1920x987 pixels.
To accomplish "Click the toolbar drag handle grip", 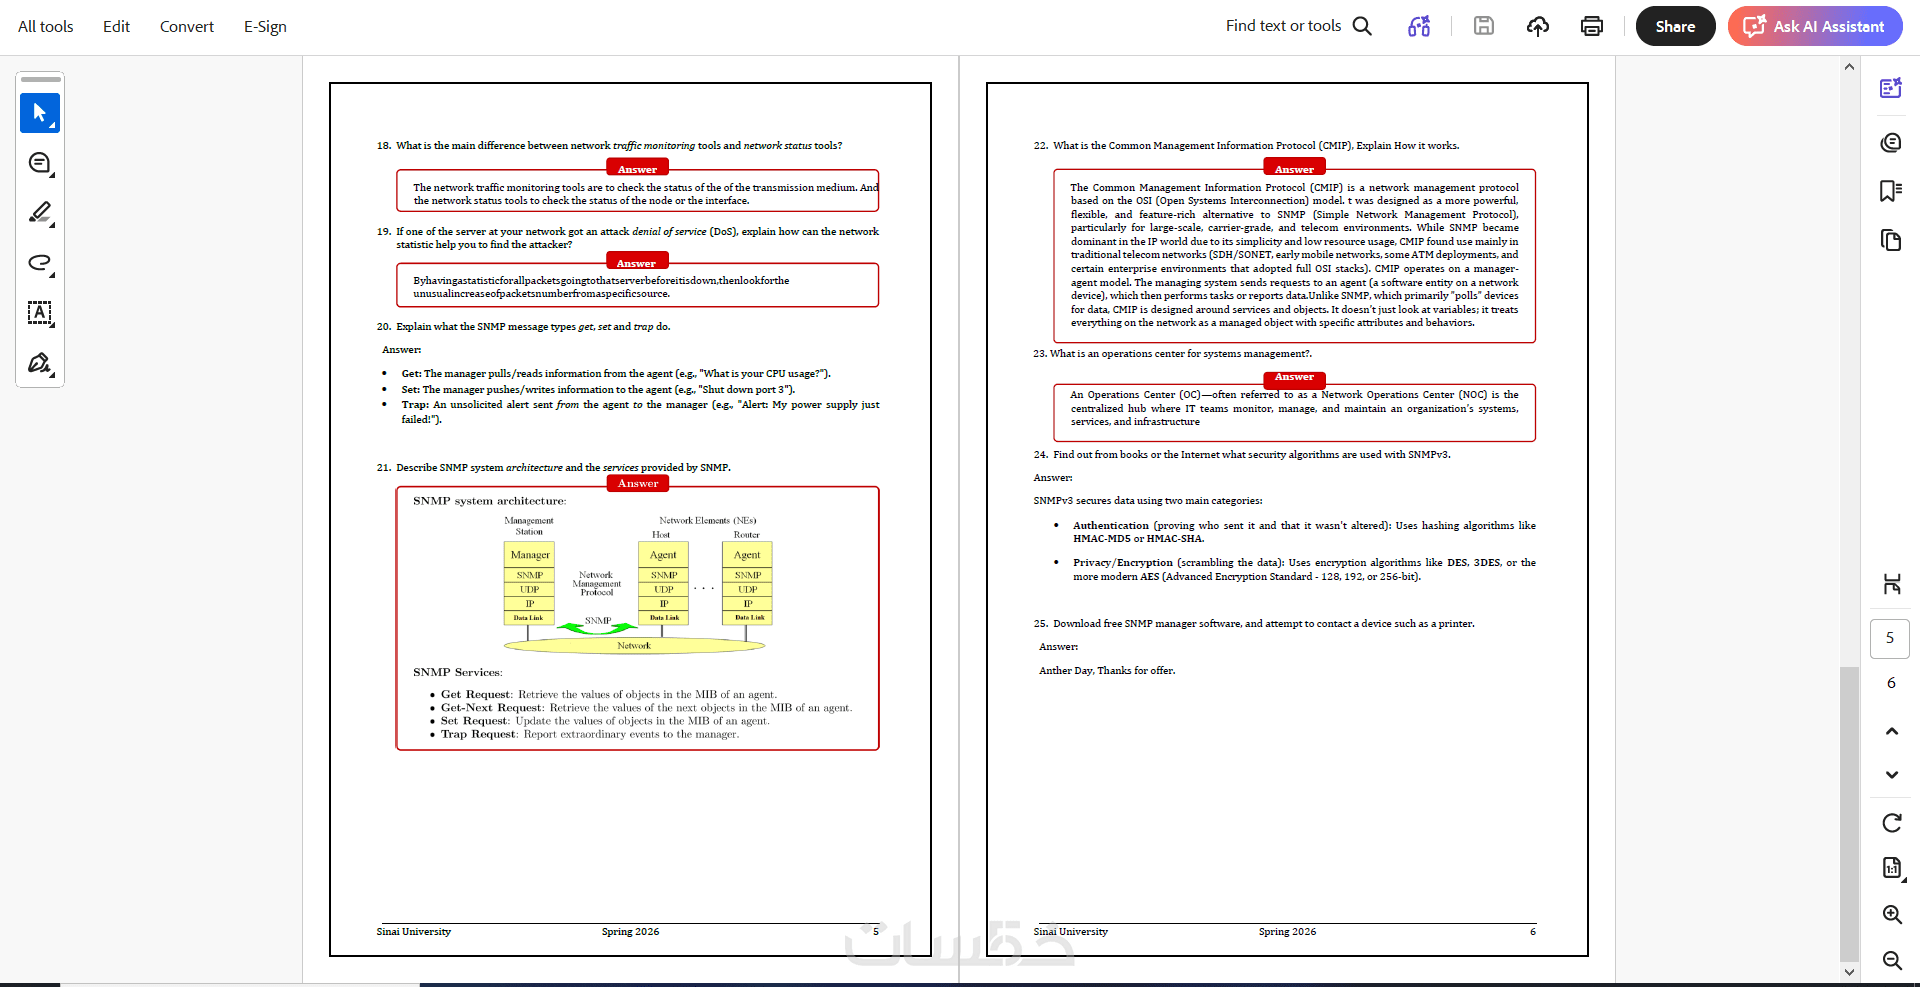I will [41, 79].
